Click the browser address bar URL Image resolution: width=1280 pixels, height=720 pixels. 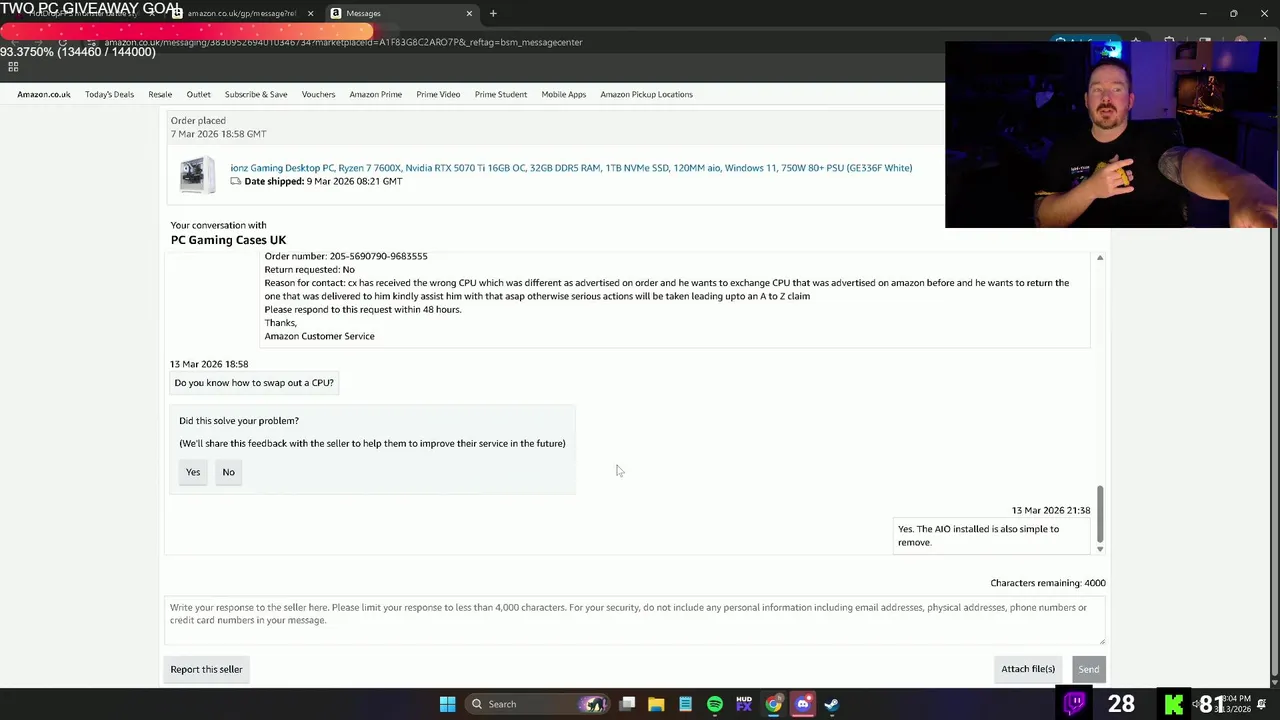click(343, 42)
